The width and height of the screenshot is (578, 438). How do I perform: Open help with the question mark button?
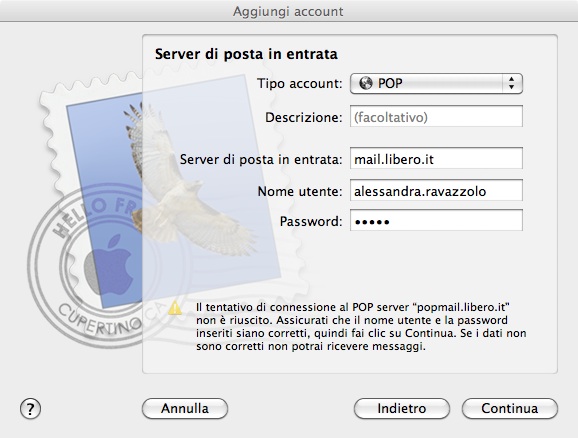point(30,409)
